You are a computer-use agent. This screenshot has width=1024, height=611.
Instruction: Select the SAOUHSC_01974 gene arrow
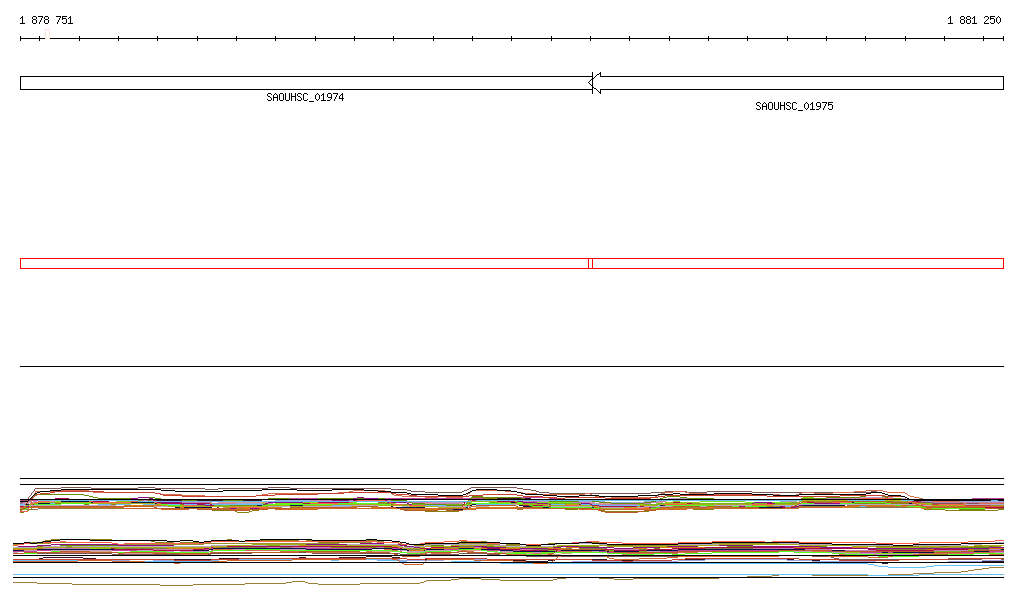point(306,83)
